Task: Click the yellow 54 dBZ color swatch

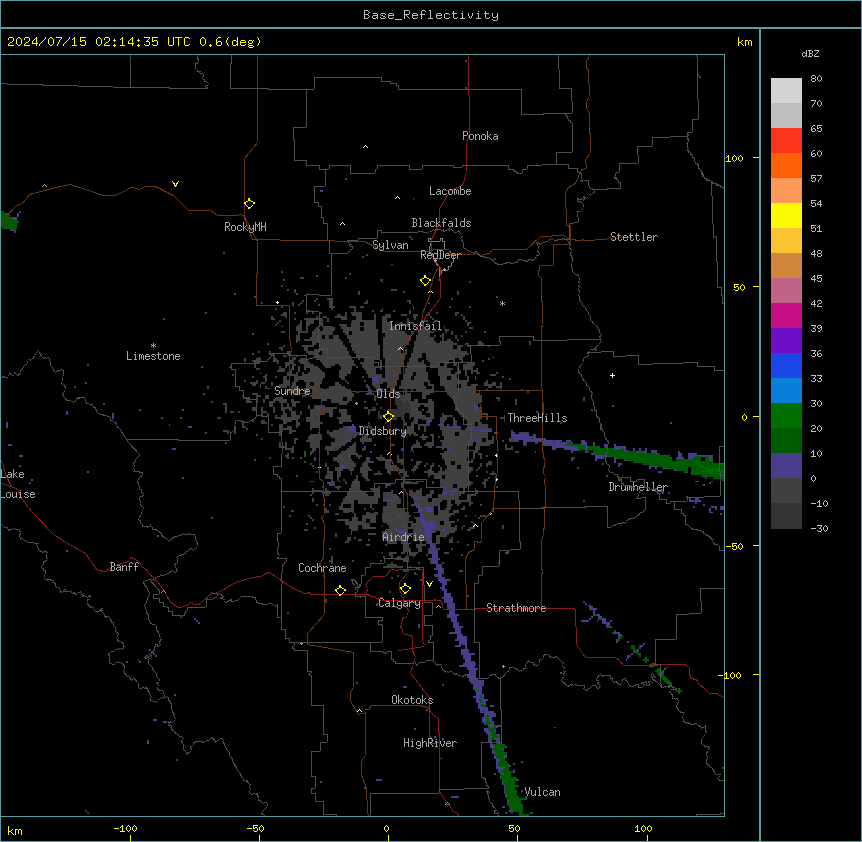Action: point(786,215)
